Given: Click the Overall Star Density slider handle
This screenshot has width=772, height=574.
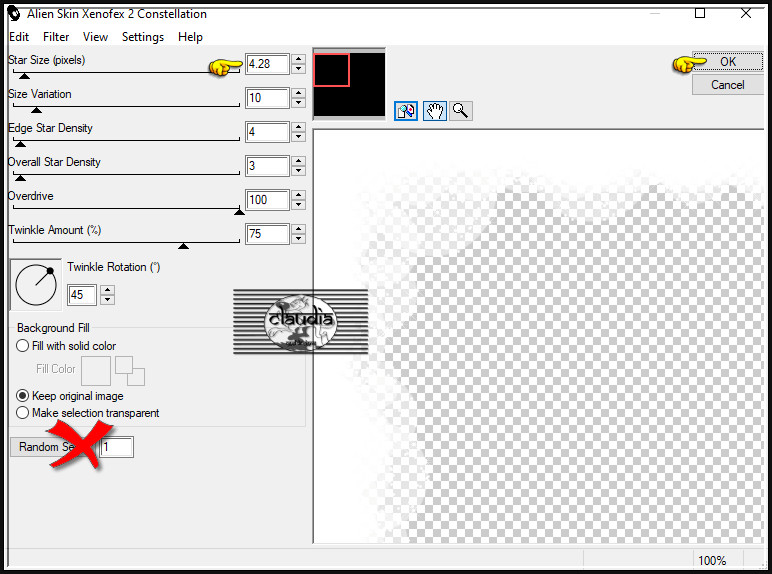Looking at the screenshot, I should click(20, 178).
